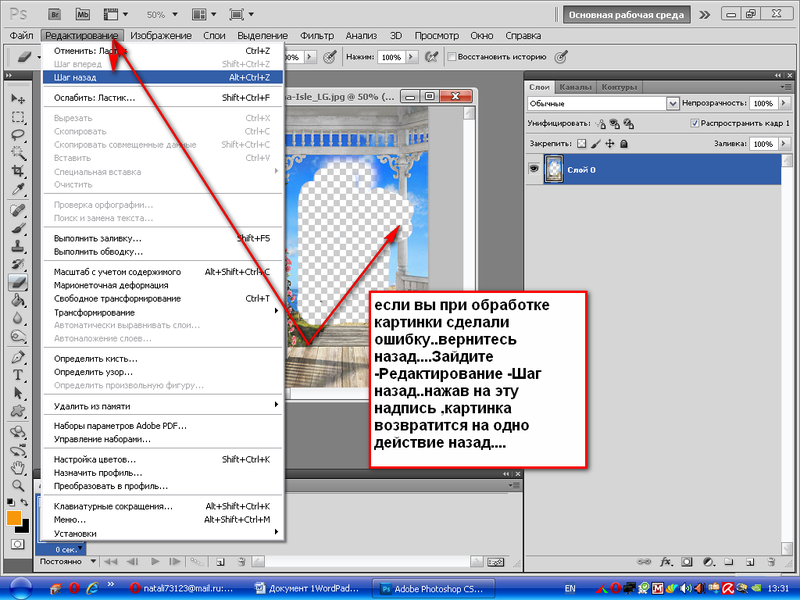The height and width of the screenshot is (600, 800).
Task: Select the Crop tool
Action: [x=18, y=171]
